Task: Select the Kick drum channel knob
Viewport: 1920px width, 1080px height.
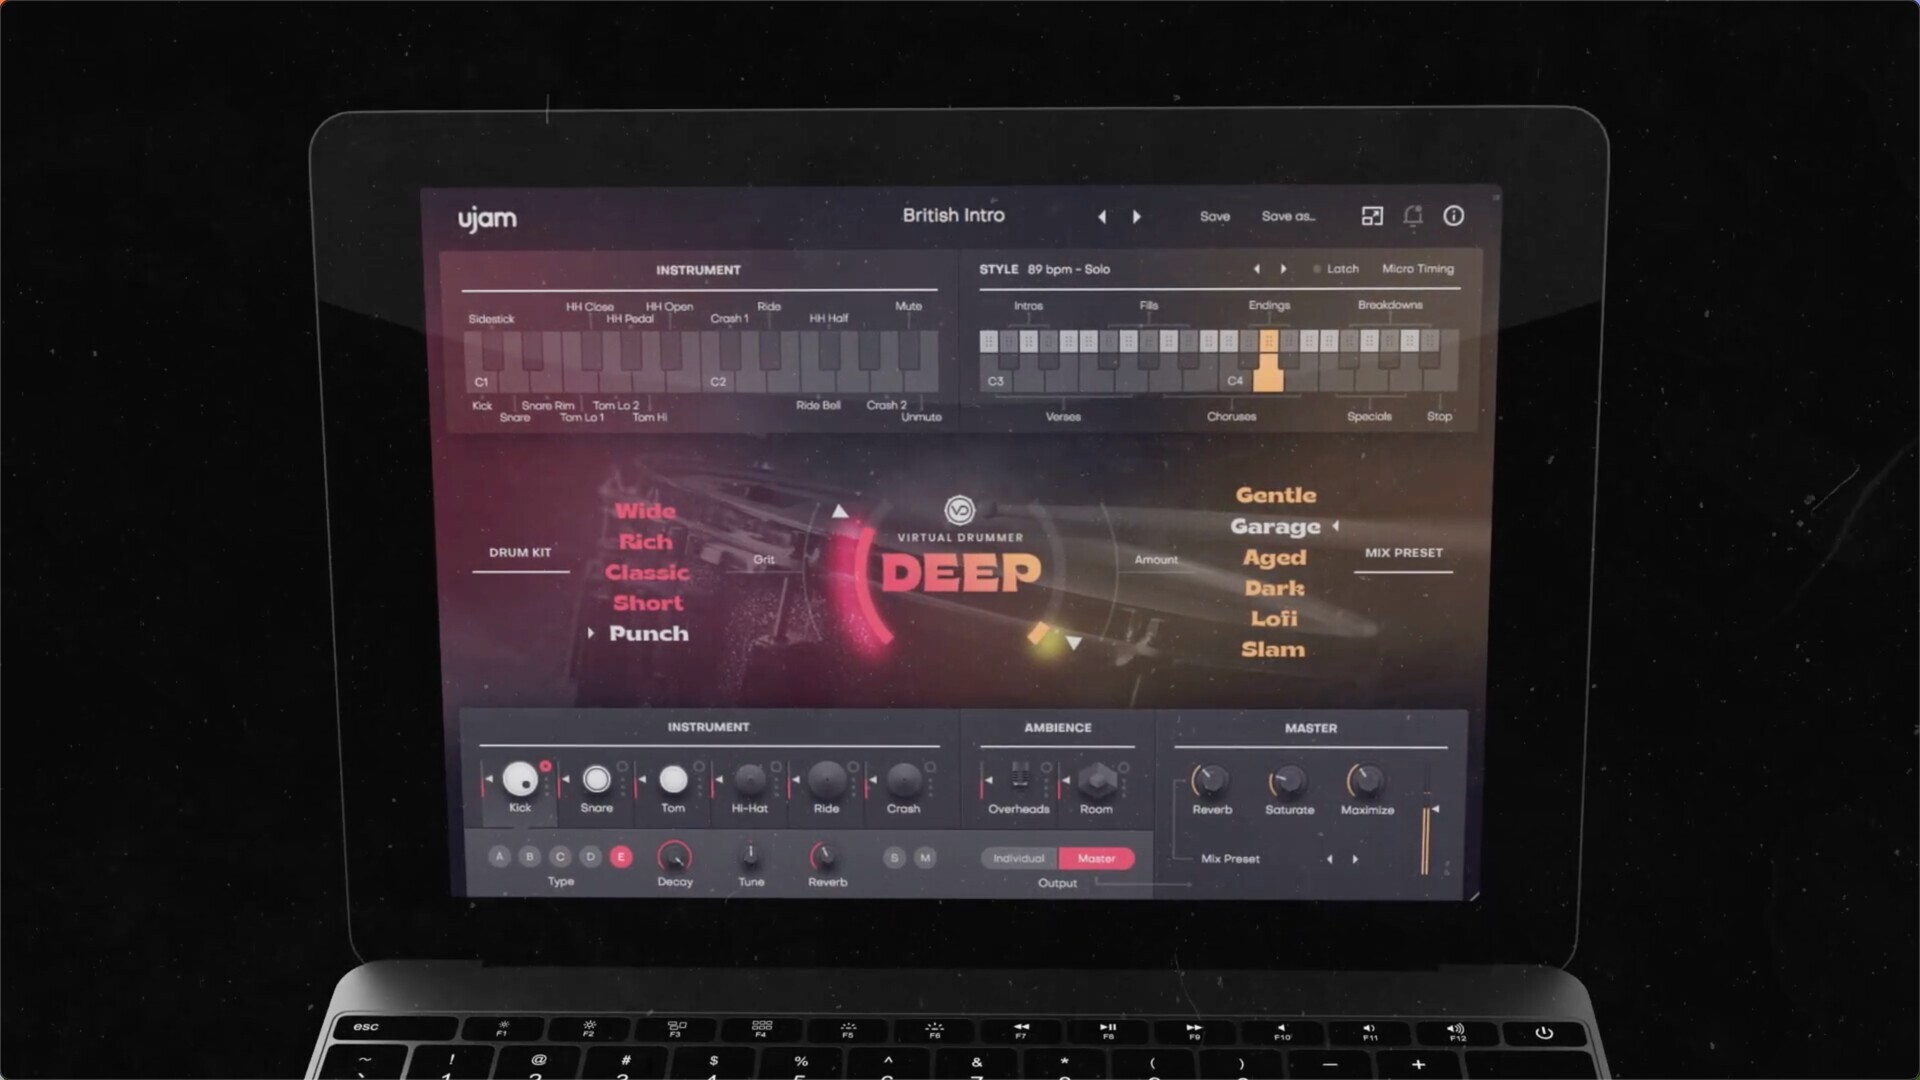Action: click(x=519, y=778)
